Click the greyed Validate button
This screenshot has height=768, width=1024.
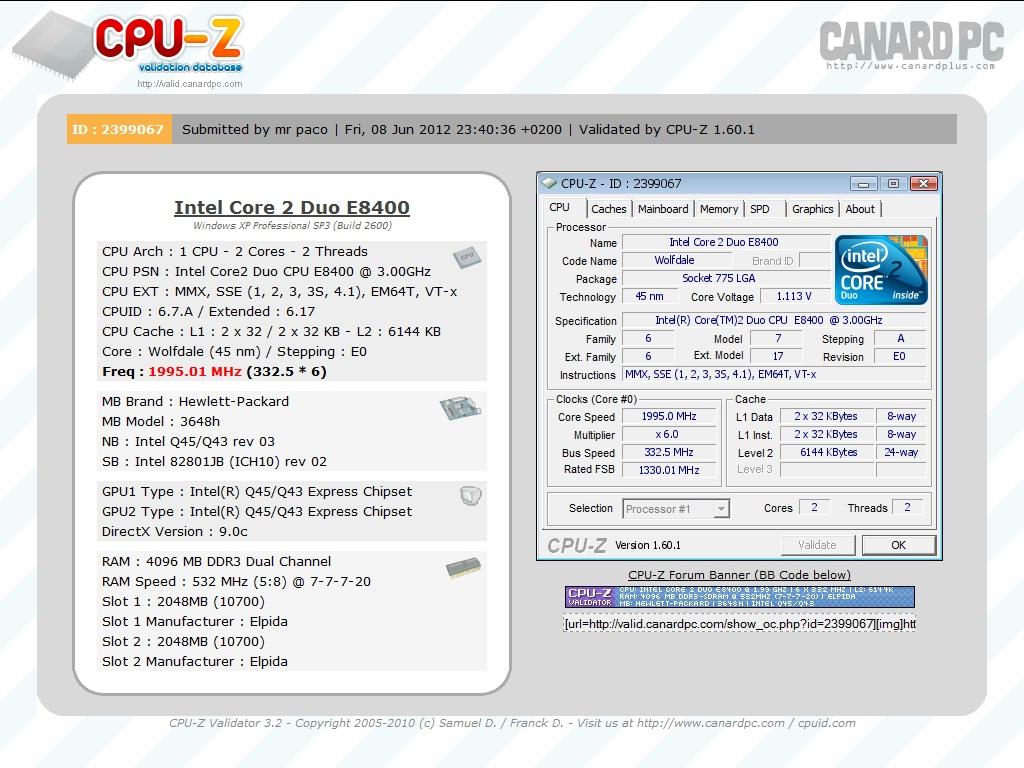[817, 545]
